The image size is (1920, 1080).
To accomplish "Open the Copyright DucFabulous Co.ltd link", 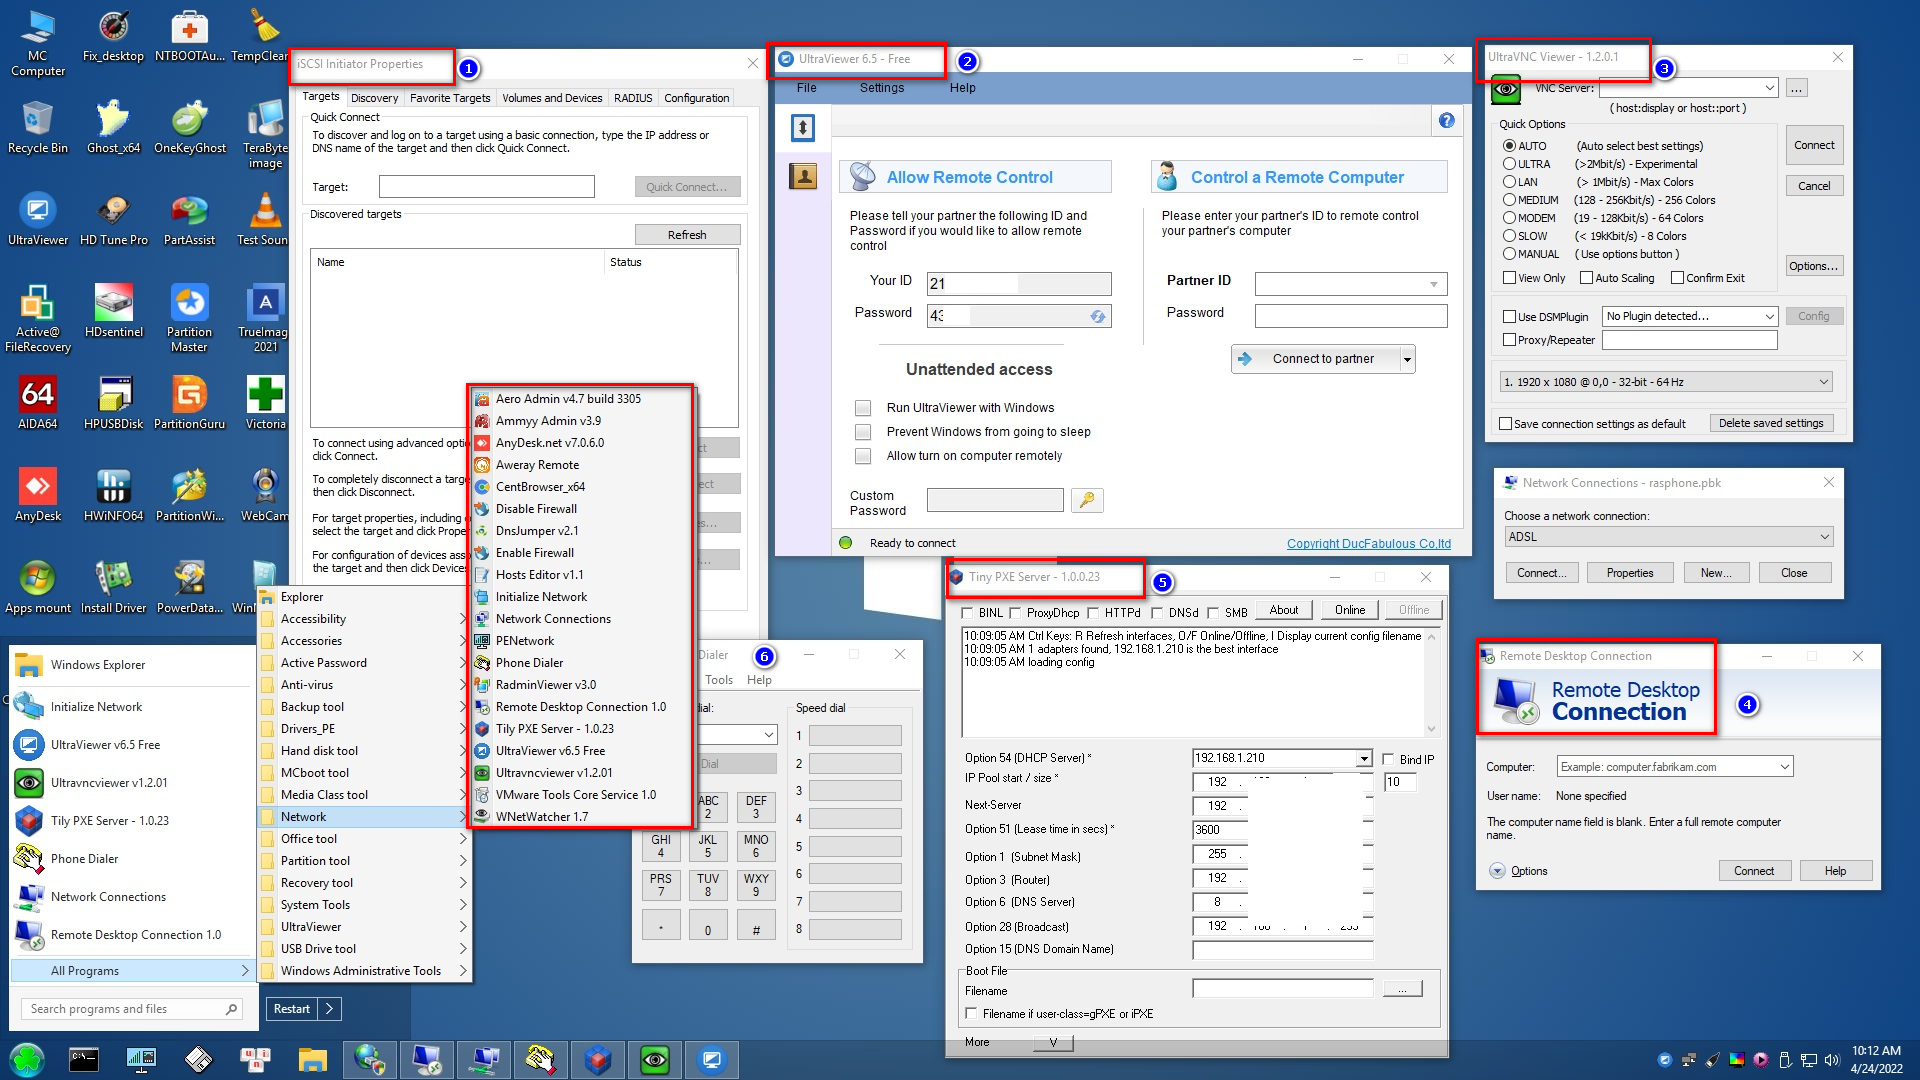I will (1368, 544).
